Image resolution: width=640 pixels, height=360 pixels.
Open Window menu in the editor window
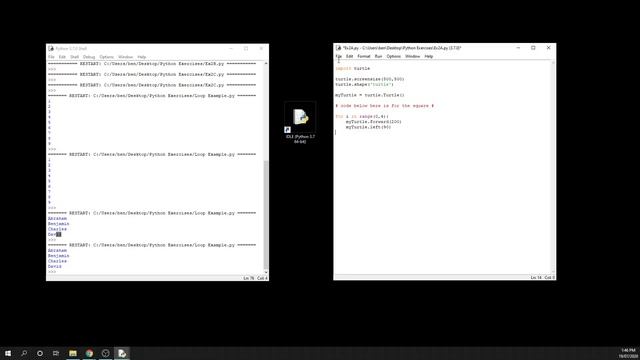click(x=413, y=56)
